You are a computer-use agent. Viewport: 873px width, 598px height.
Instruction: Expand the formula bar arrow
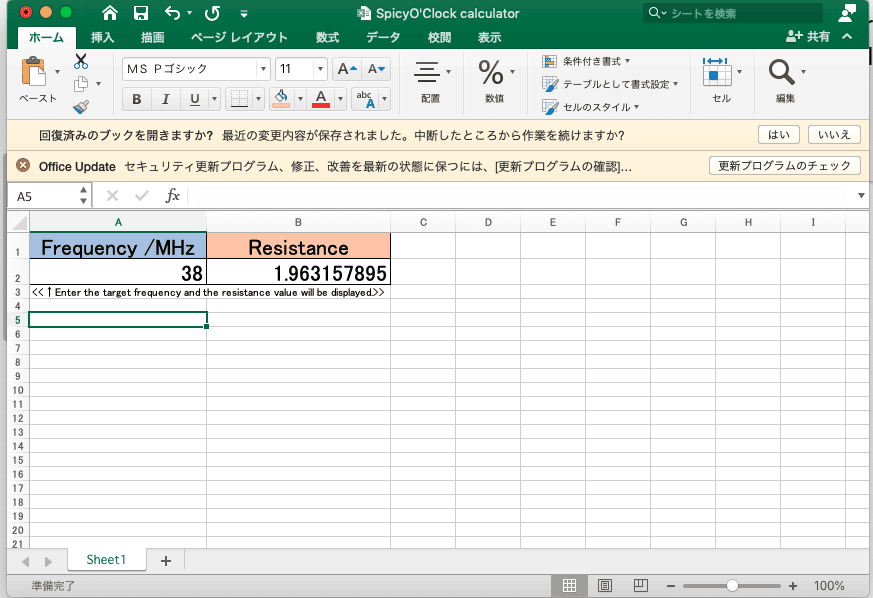(861, 195)
